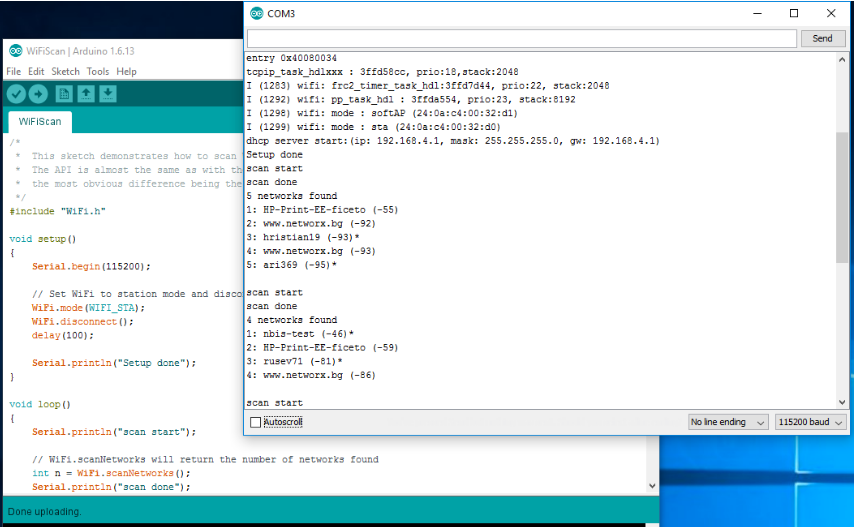Click the Verify checkmark icon in Arduino toolbar

point(16,94)
